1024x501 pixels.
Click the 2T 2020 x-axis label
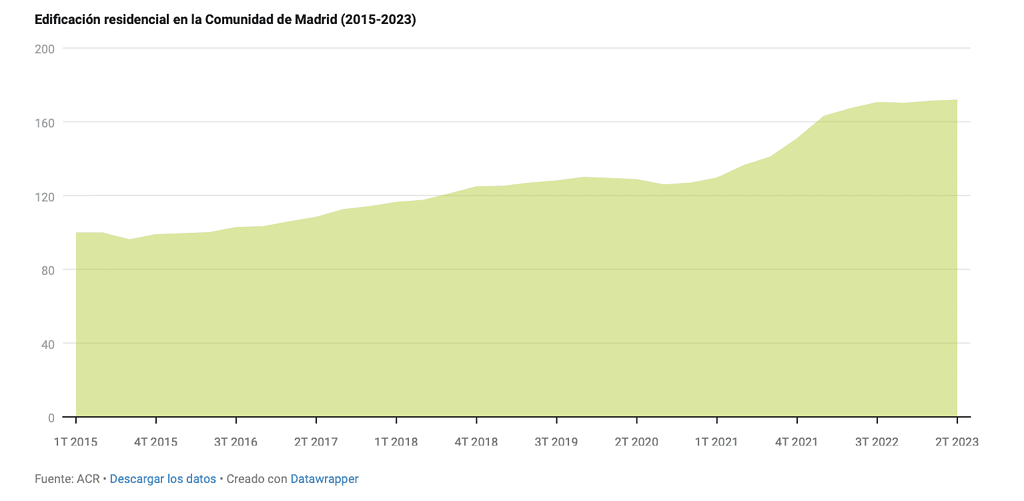tap(636, 441)
